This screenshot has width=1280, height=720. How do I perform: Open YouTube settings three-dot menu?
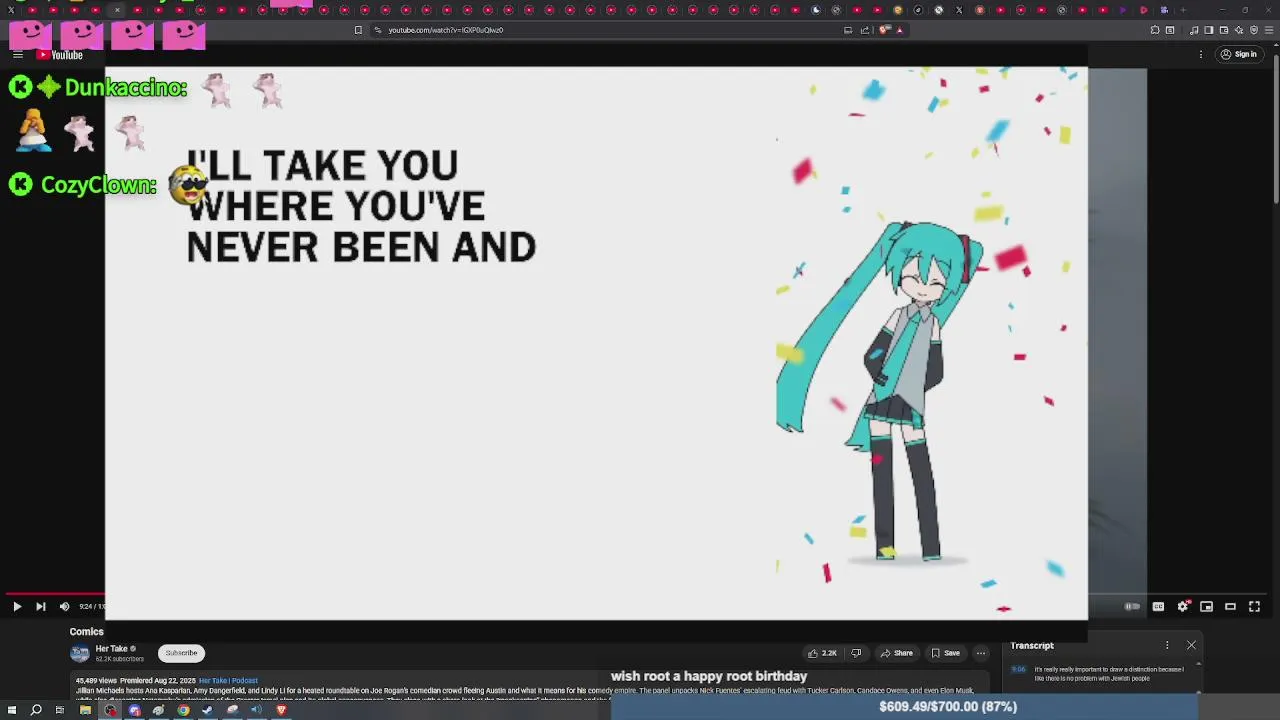(1201, 55)
